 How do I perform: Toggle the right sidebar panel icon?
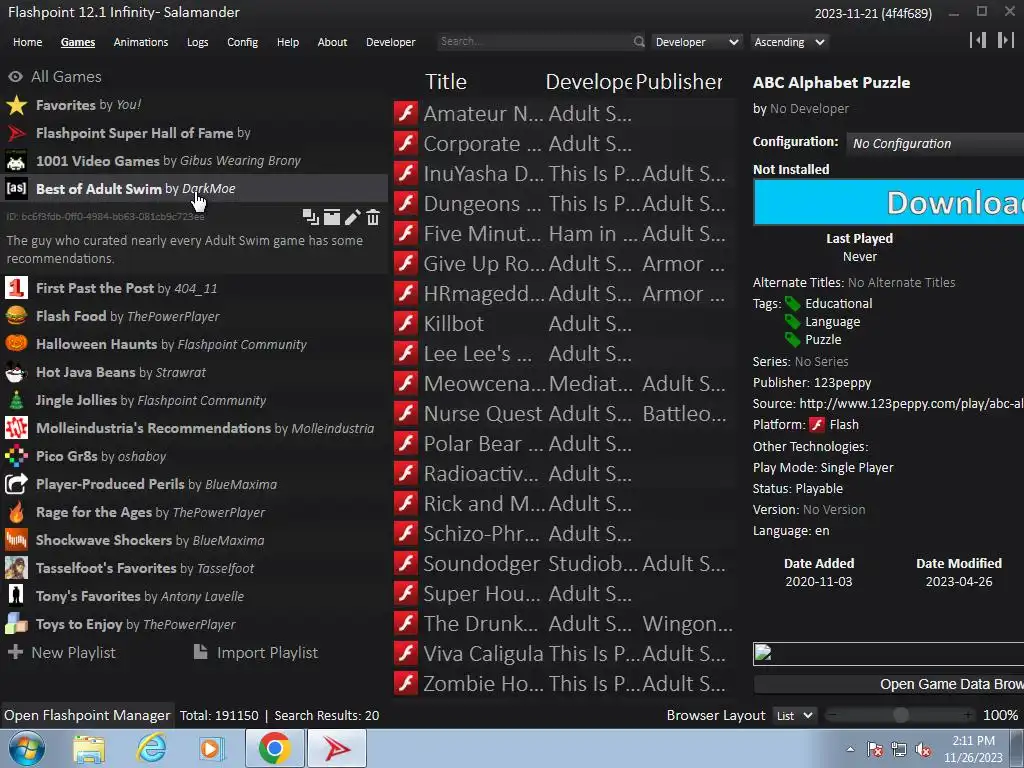[1006, 40]
